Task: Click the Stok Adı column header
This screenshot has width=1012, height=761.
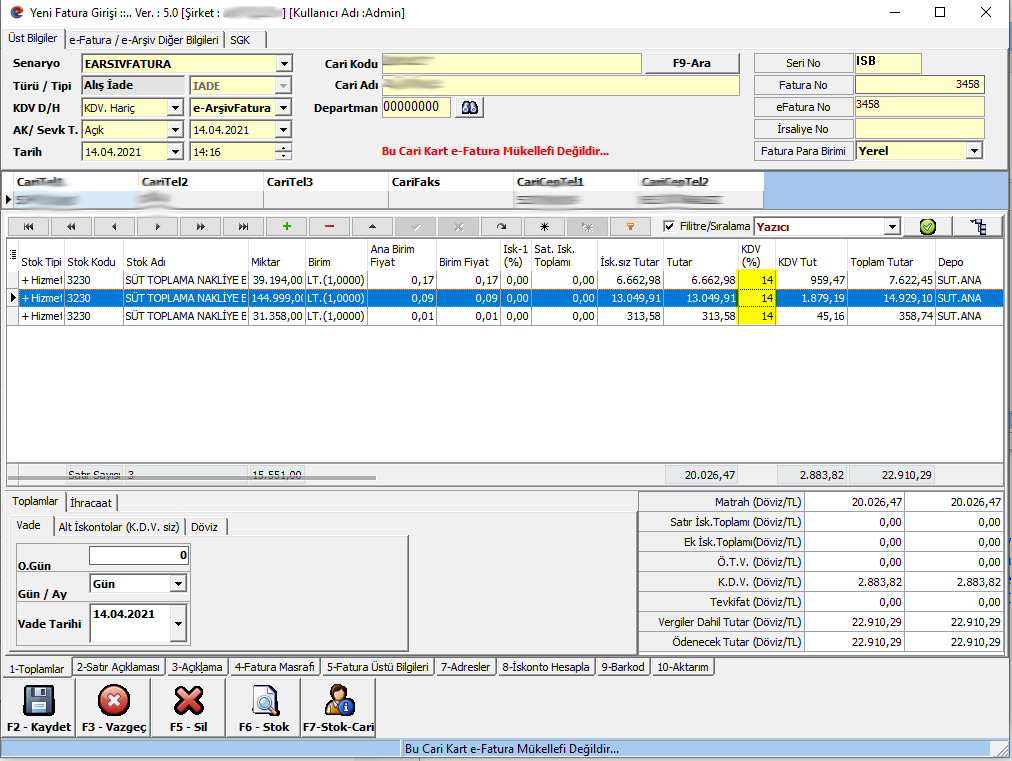Action: 185,262
